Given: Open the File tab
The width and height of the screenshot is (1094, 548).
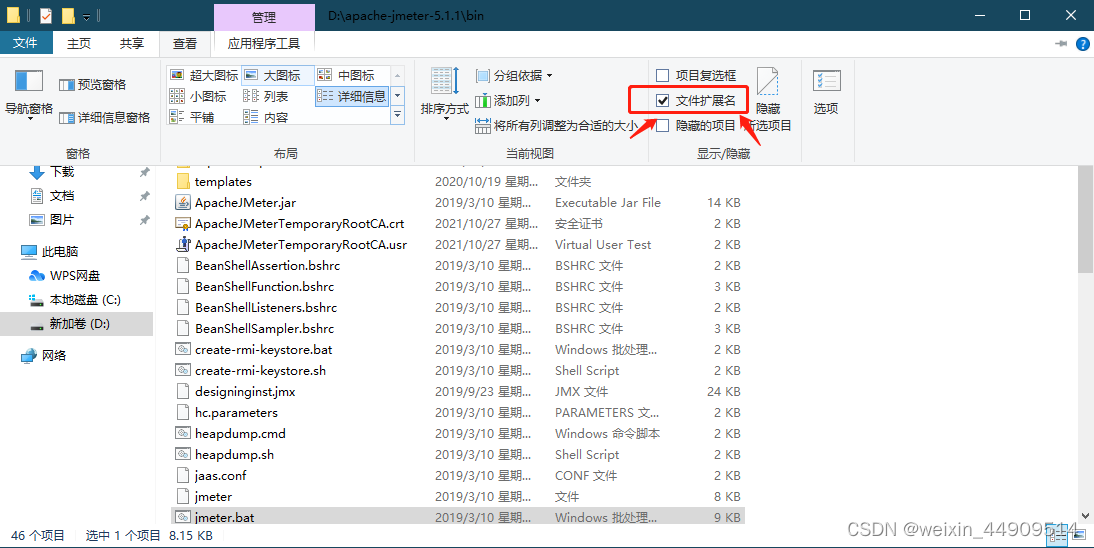Looking at the screenshot, I should (26, 43).
